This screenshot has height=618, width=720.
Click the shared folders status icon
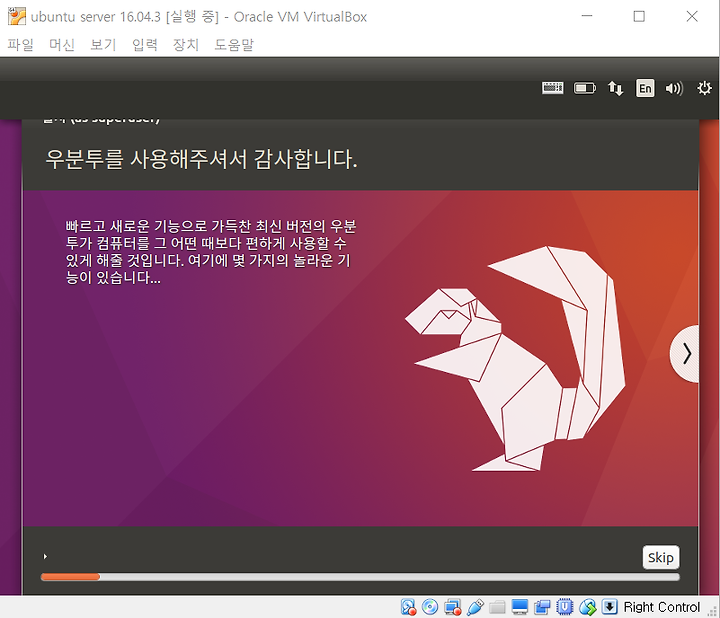(x=497, y=607)
